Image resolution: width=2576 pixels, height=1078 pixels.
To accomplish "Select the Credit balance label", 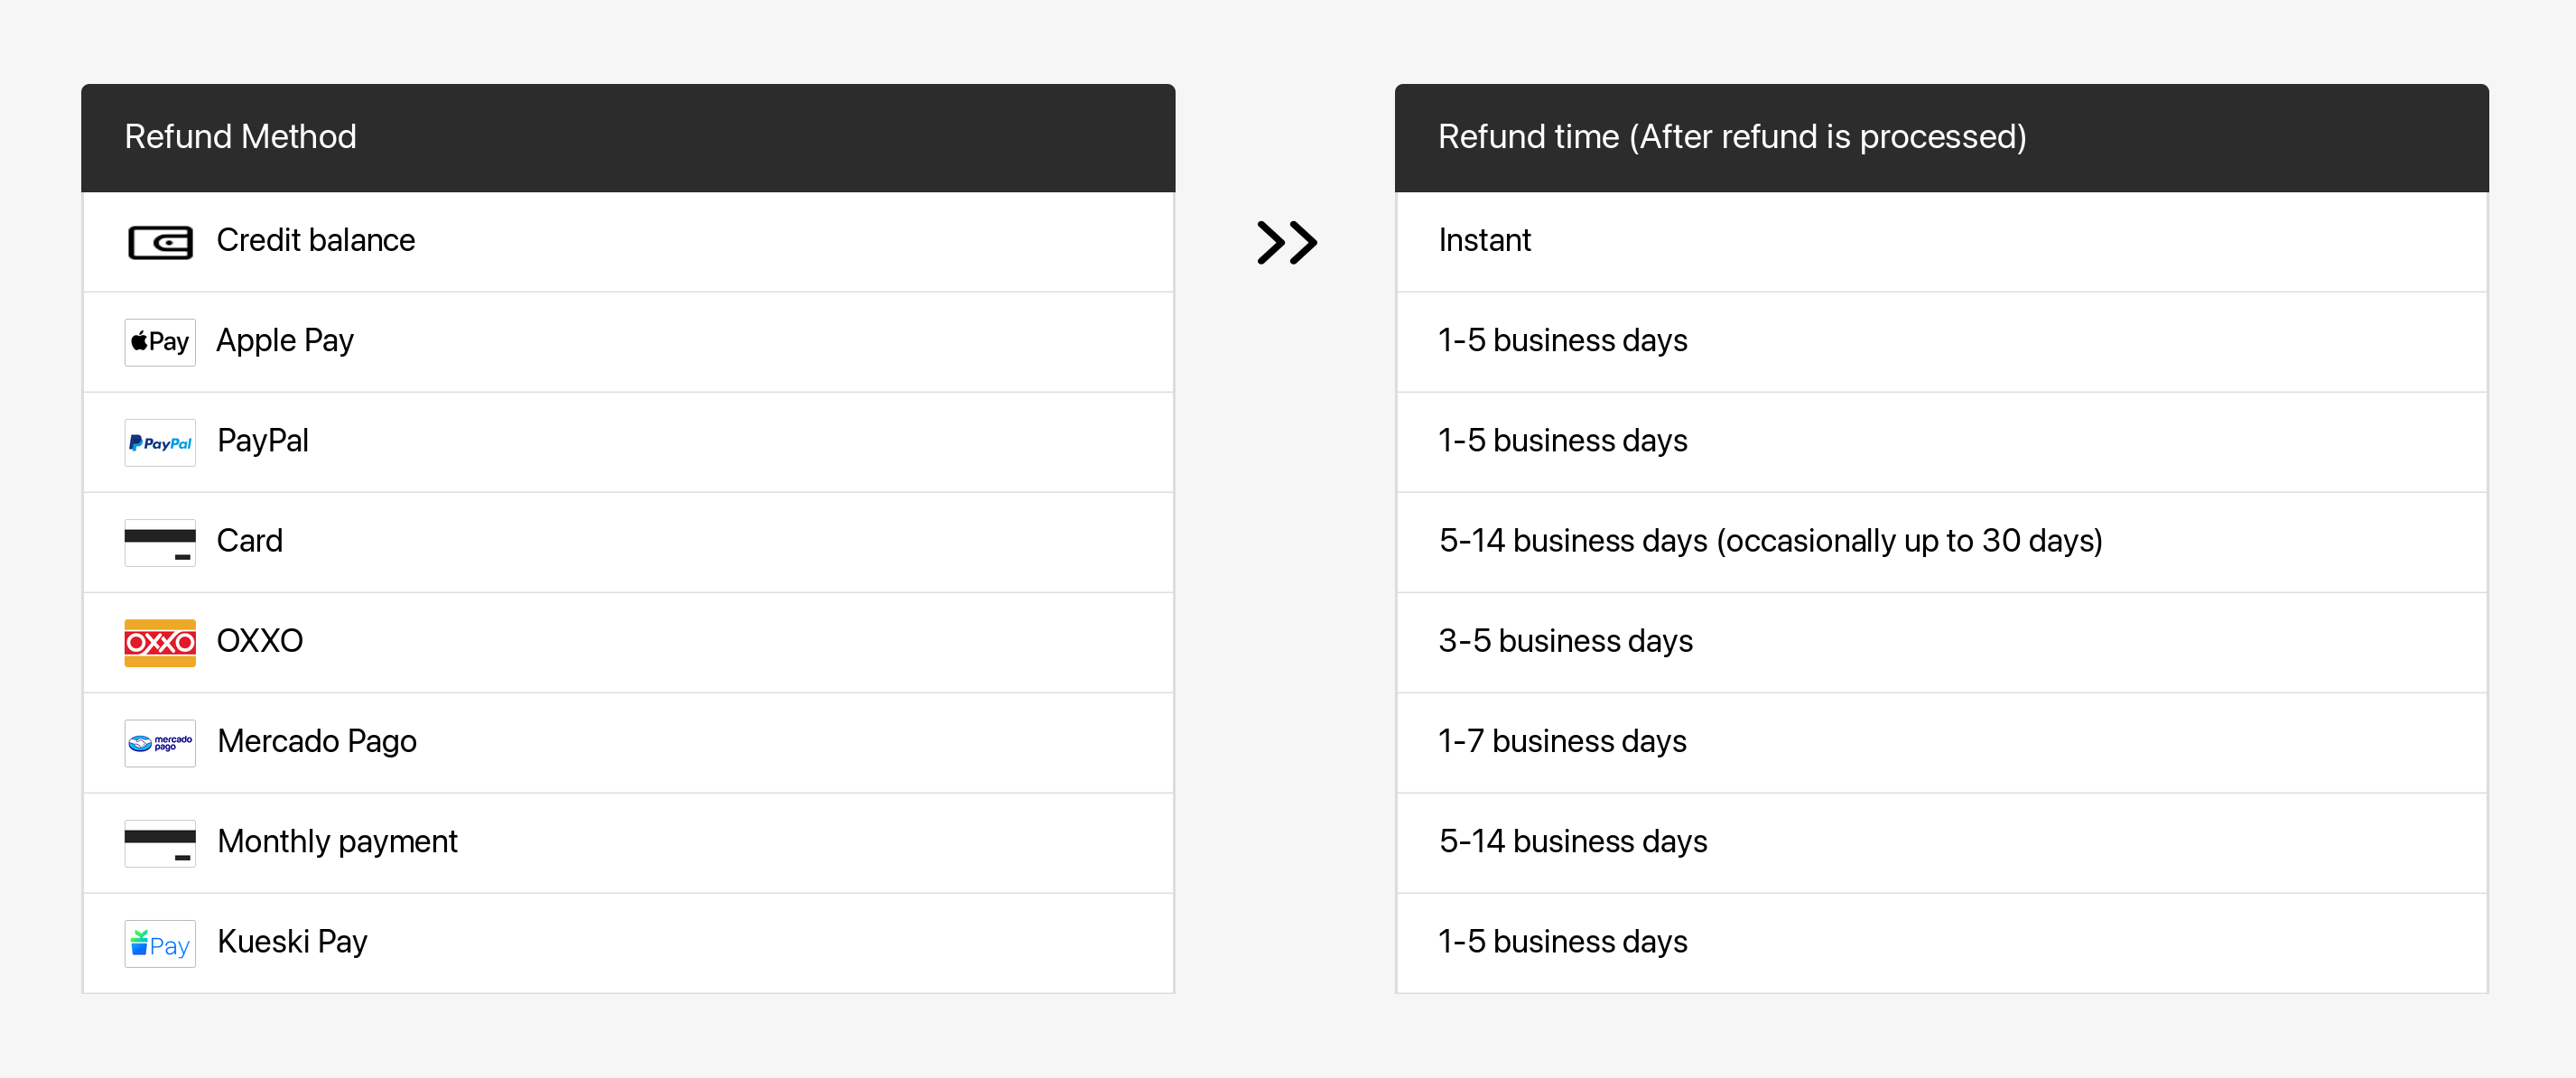I will (315, 241).
